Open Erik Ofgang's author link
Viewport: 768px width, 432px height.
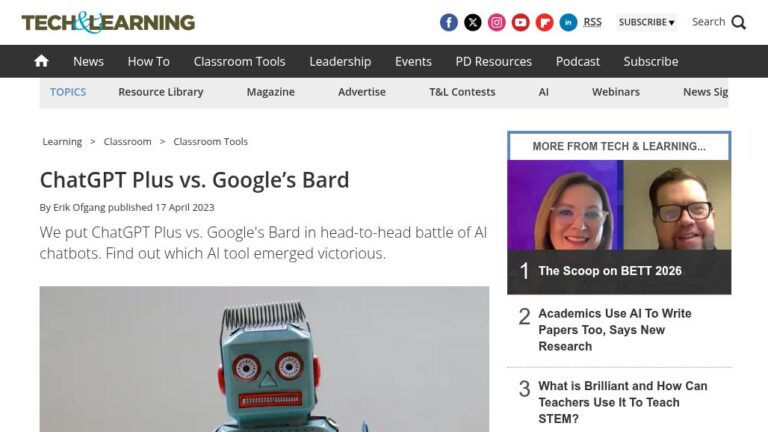79,207
